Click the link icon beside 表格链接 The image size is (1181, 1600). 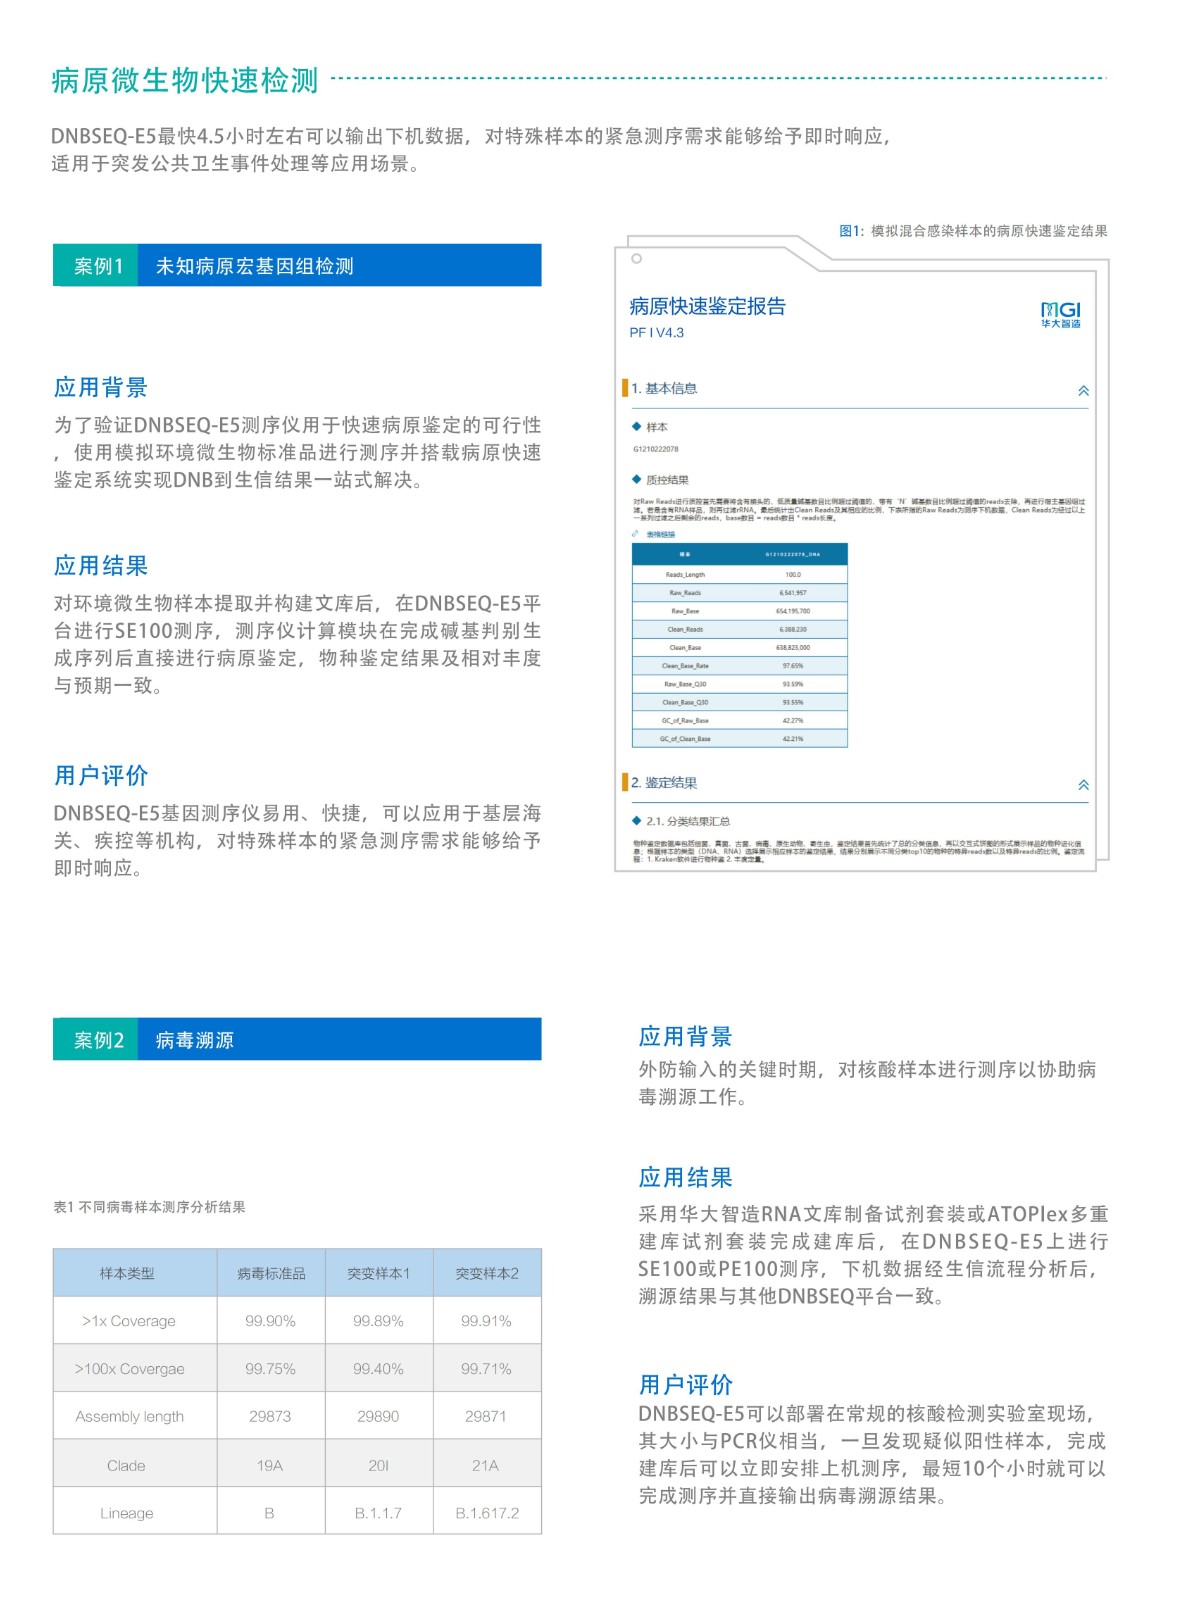click(x=635, y=534)
